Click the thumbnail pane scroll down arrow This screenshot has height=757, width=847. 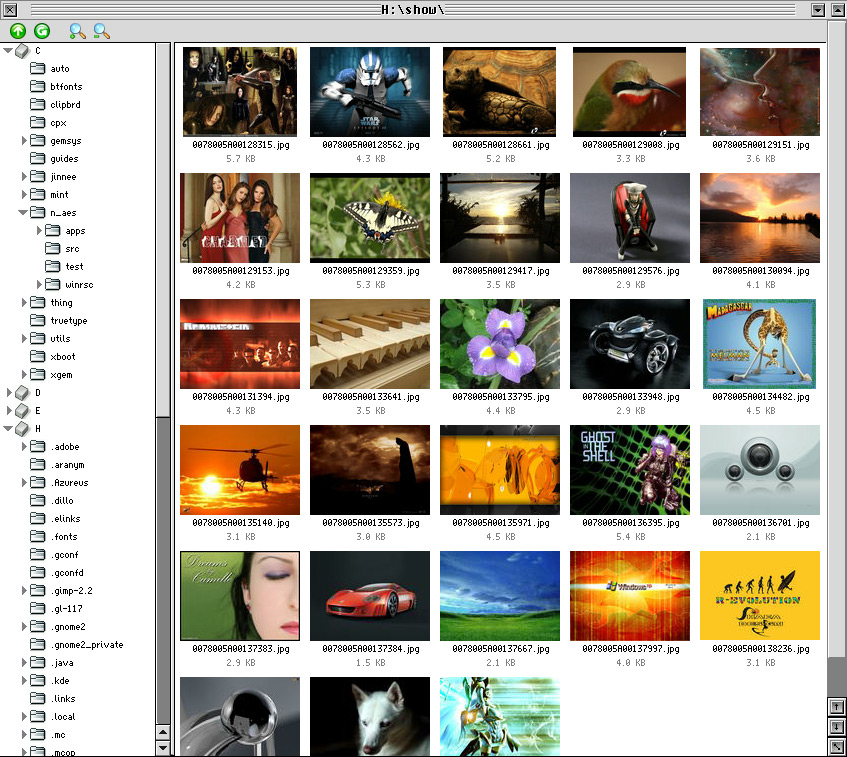tap(836, 727)
